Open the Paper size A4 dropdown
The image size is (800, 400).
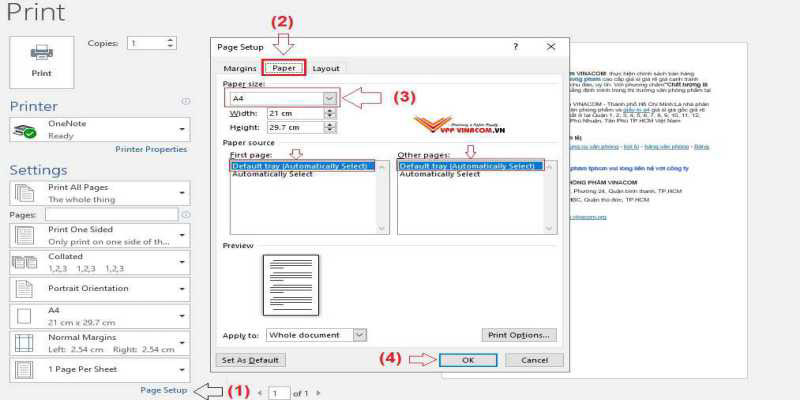(x=329, y=99)
